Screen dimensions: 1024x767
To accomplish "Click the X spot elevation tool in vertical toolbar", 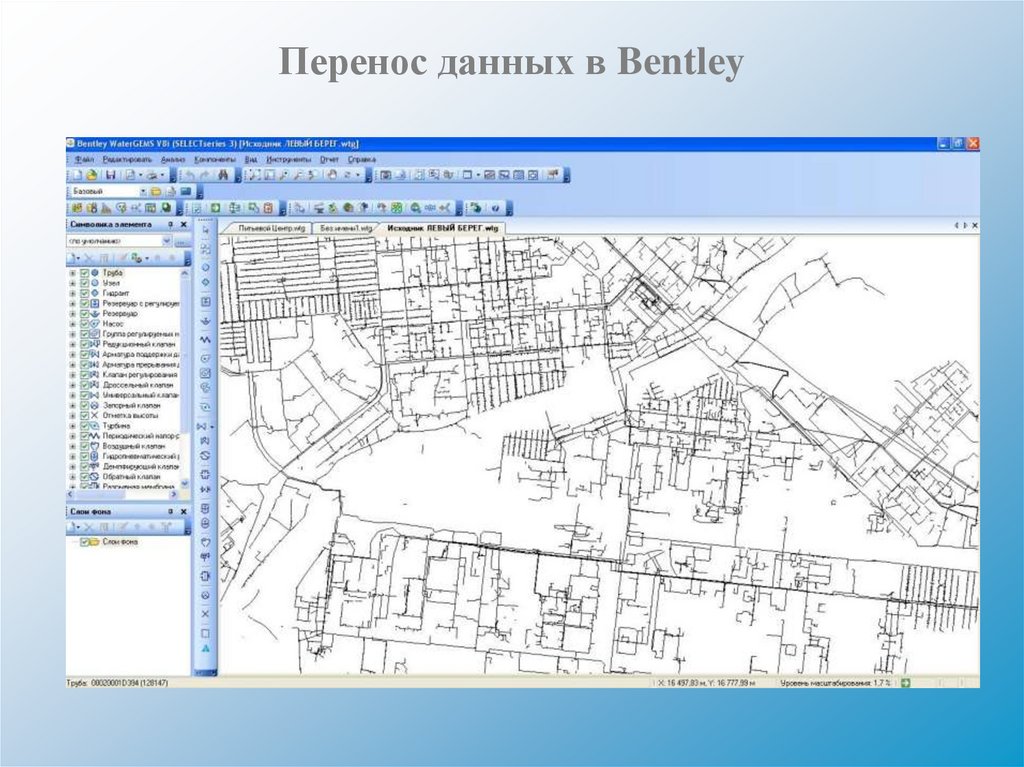I will pyautogui.click(x=205, y=612).
